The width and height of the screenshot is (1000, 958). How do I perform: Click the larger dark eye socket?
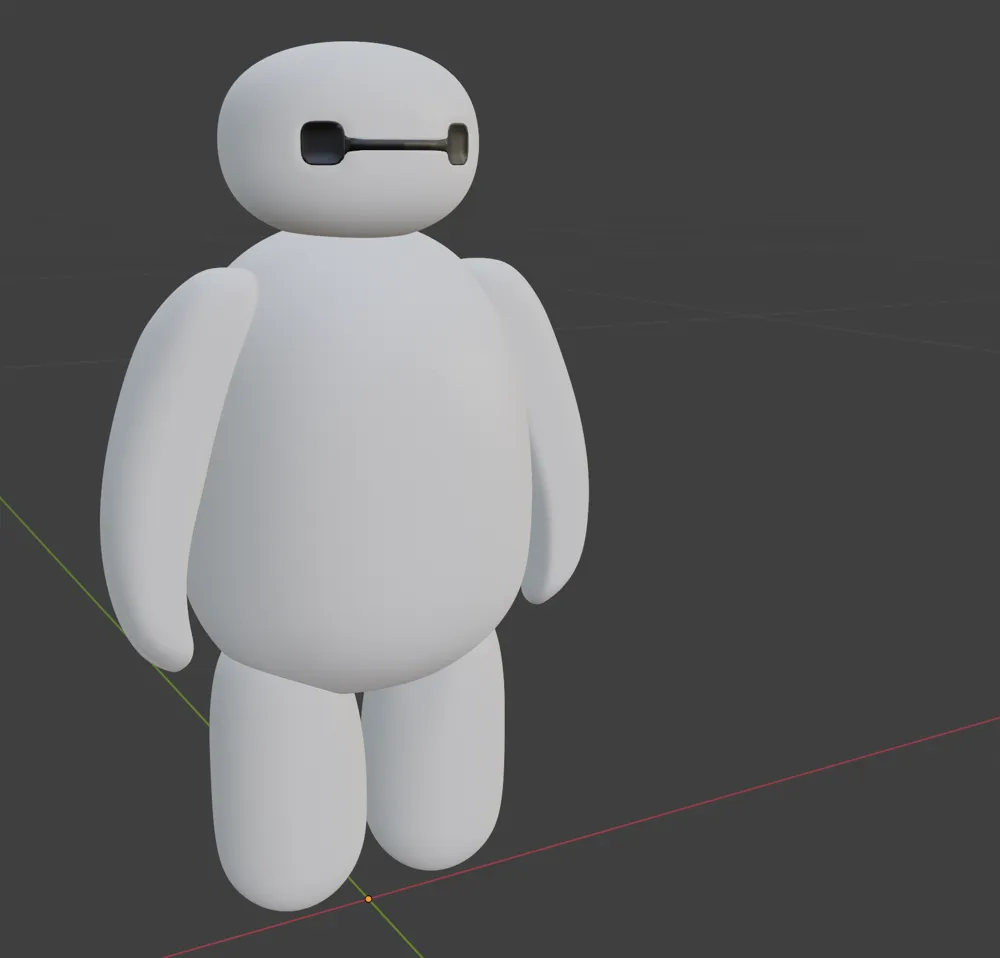pyautogui.click(x=323, y=143)
